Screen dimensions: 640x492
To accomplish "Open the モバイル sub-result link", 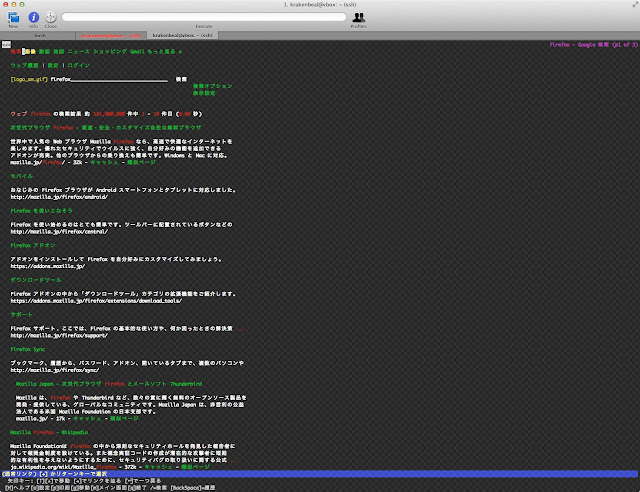I will 22,176.
